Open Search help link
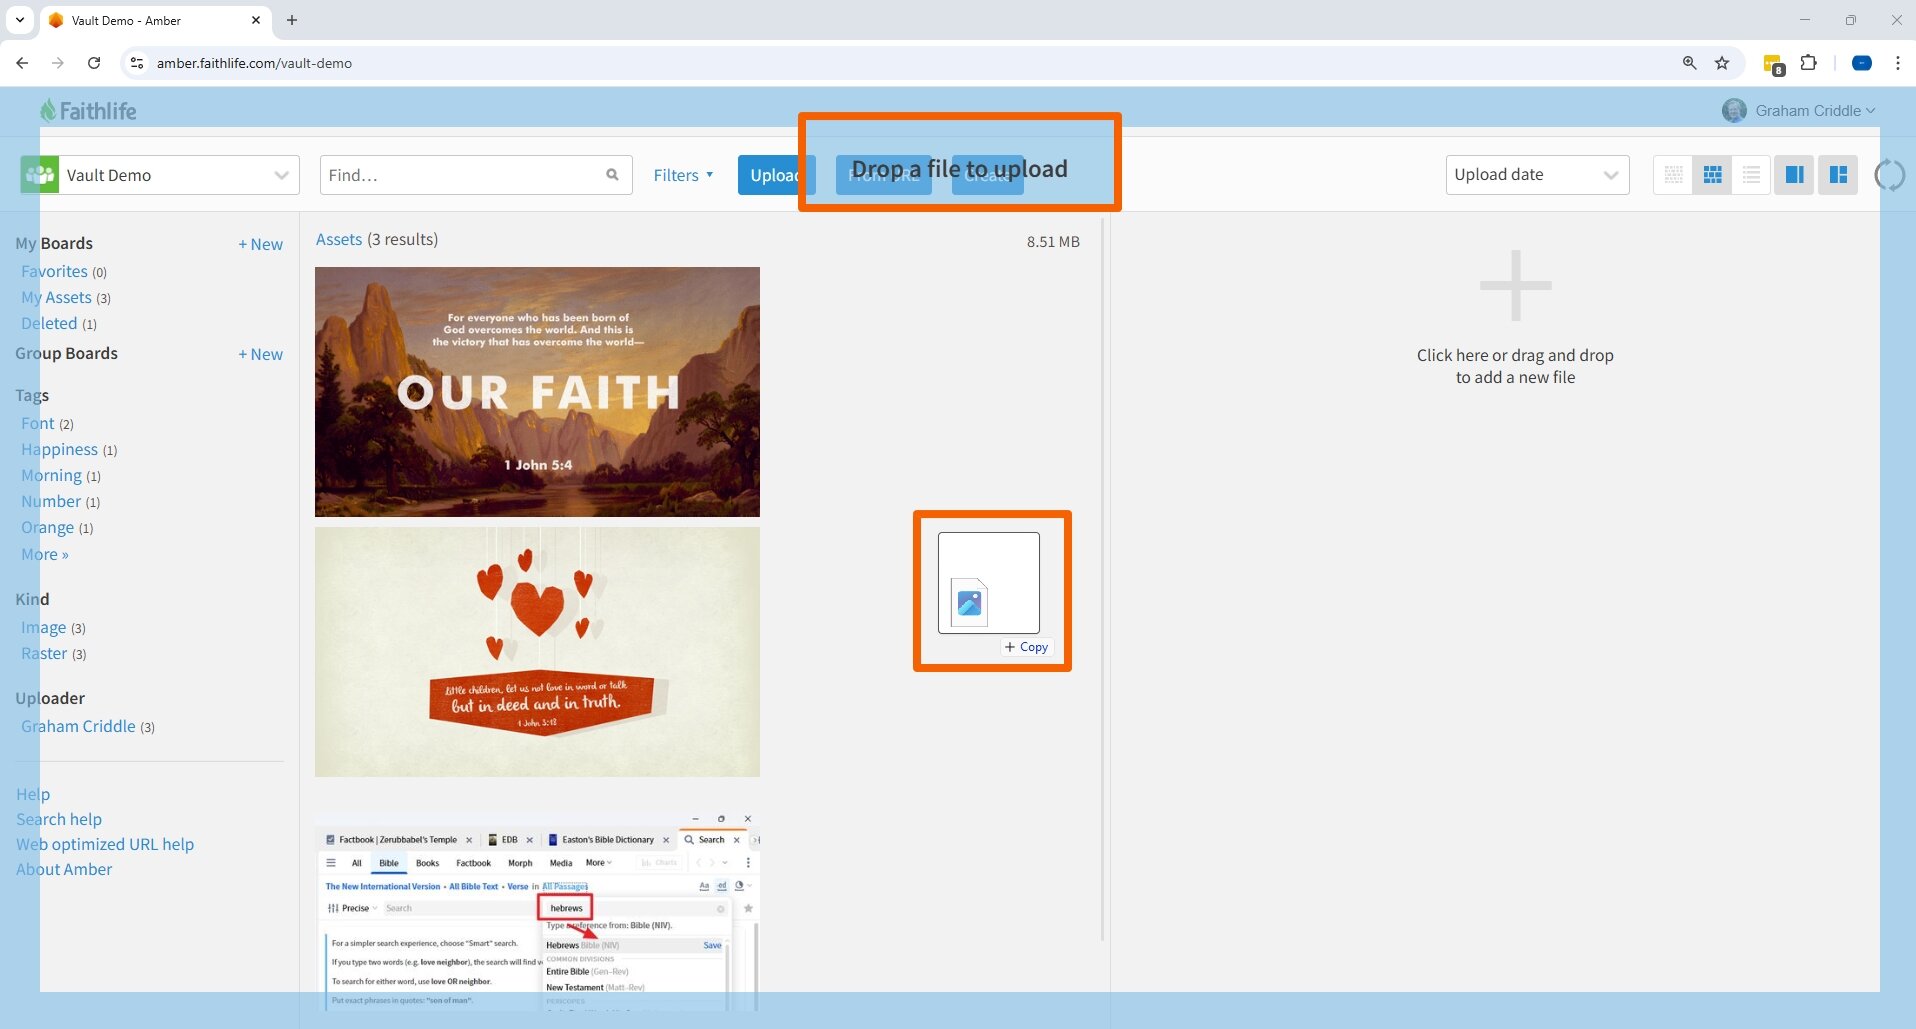This screenshot has height=1029, width=1916. (59, 819)
